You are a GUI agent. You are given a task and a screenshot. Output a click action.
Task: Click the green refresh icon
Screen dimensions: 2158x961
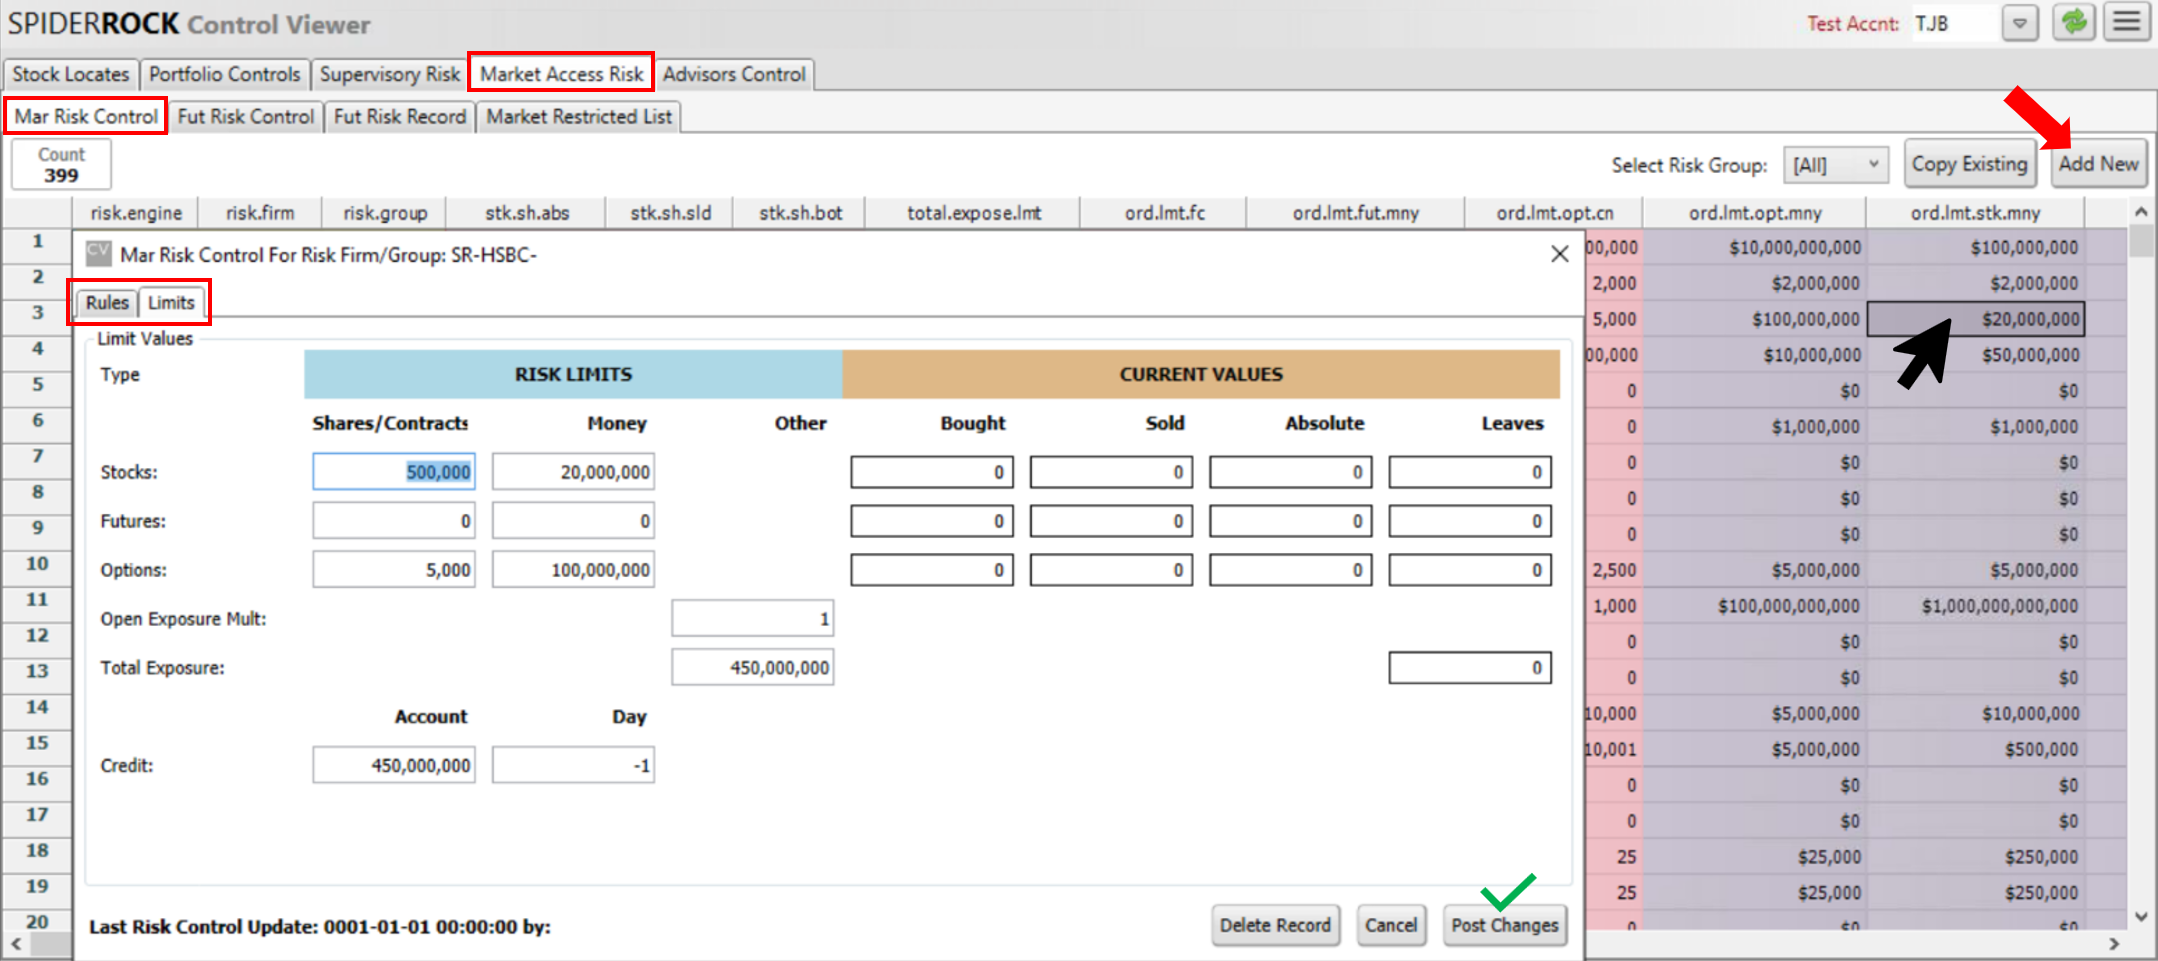click(x=2073, y=22)
